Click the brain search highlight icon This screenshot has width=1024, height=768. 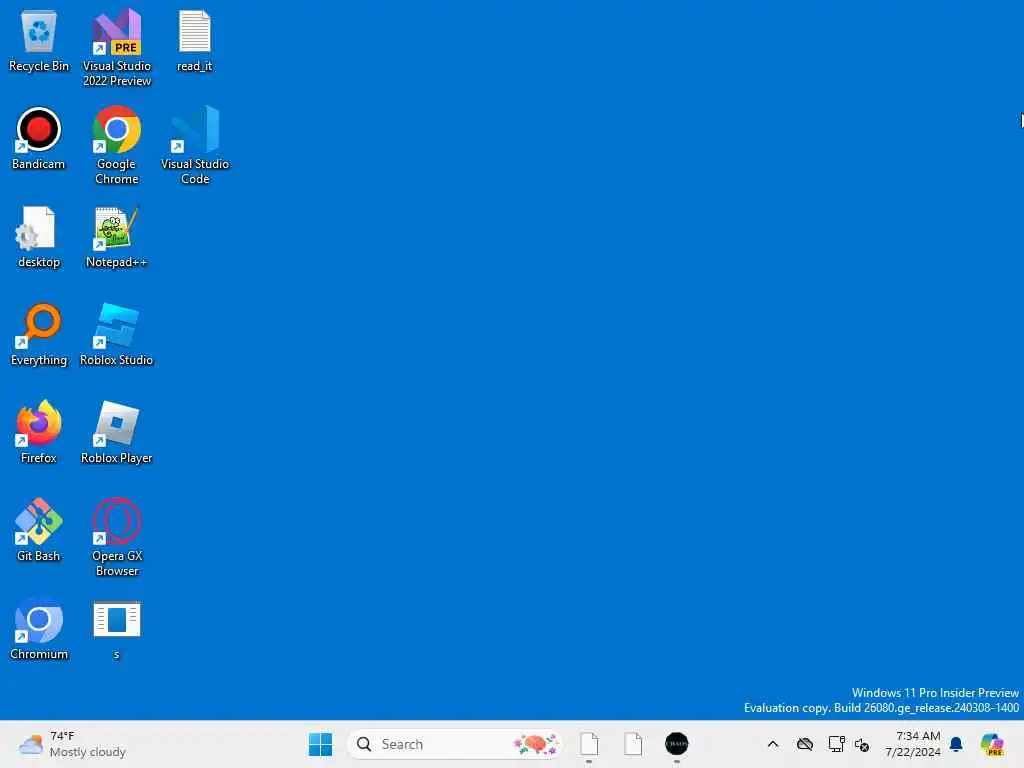pos(536,744)
